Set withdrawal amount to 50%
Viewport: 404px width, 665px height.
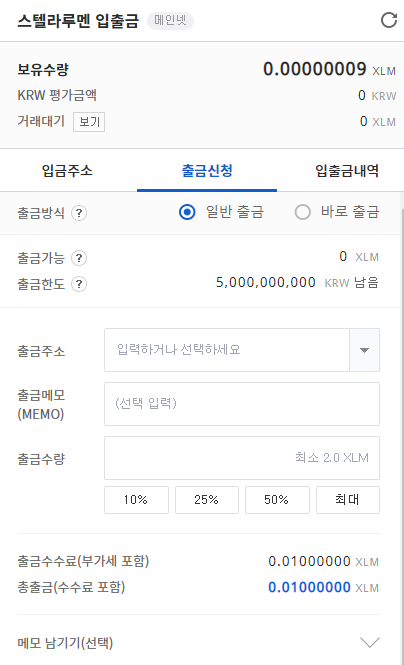point(277,500)
